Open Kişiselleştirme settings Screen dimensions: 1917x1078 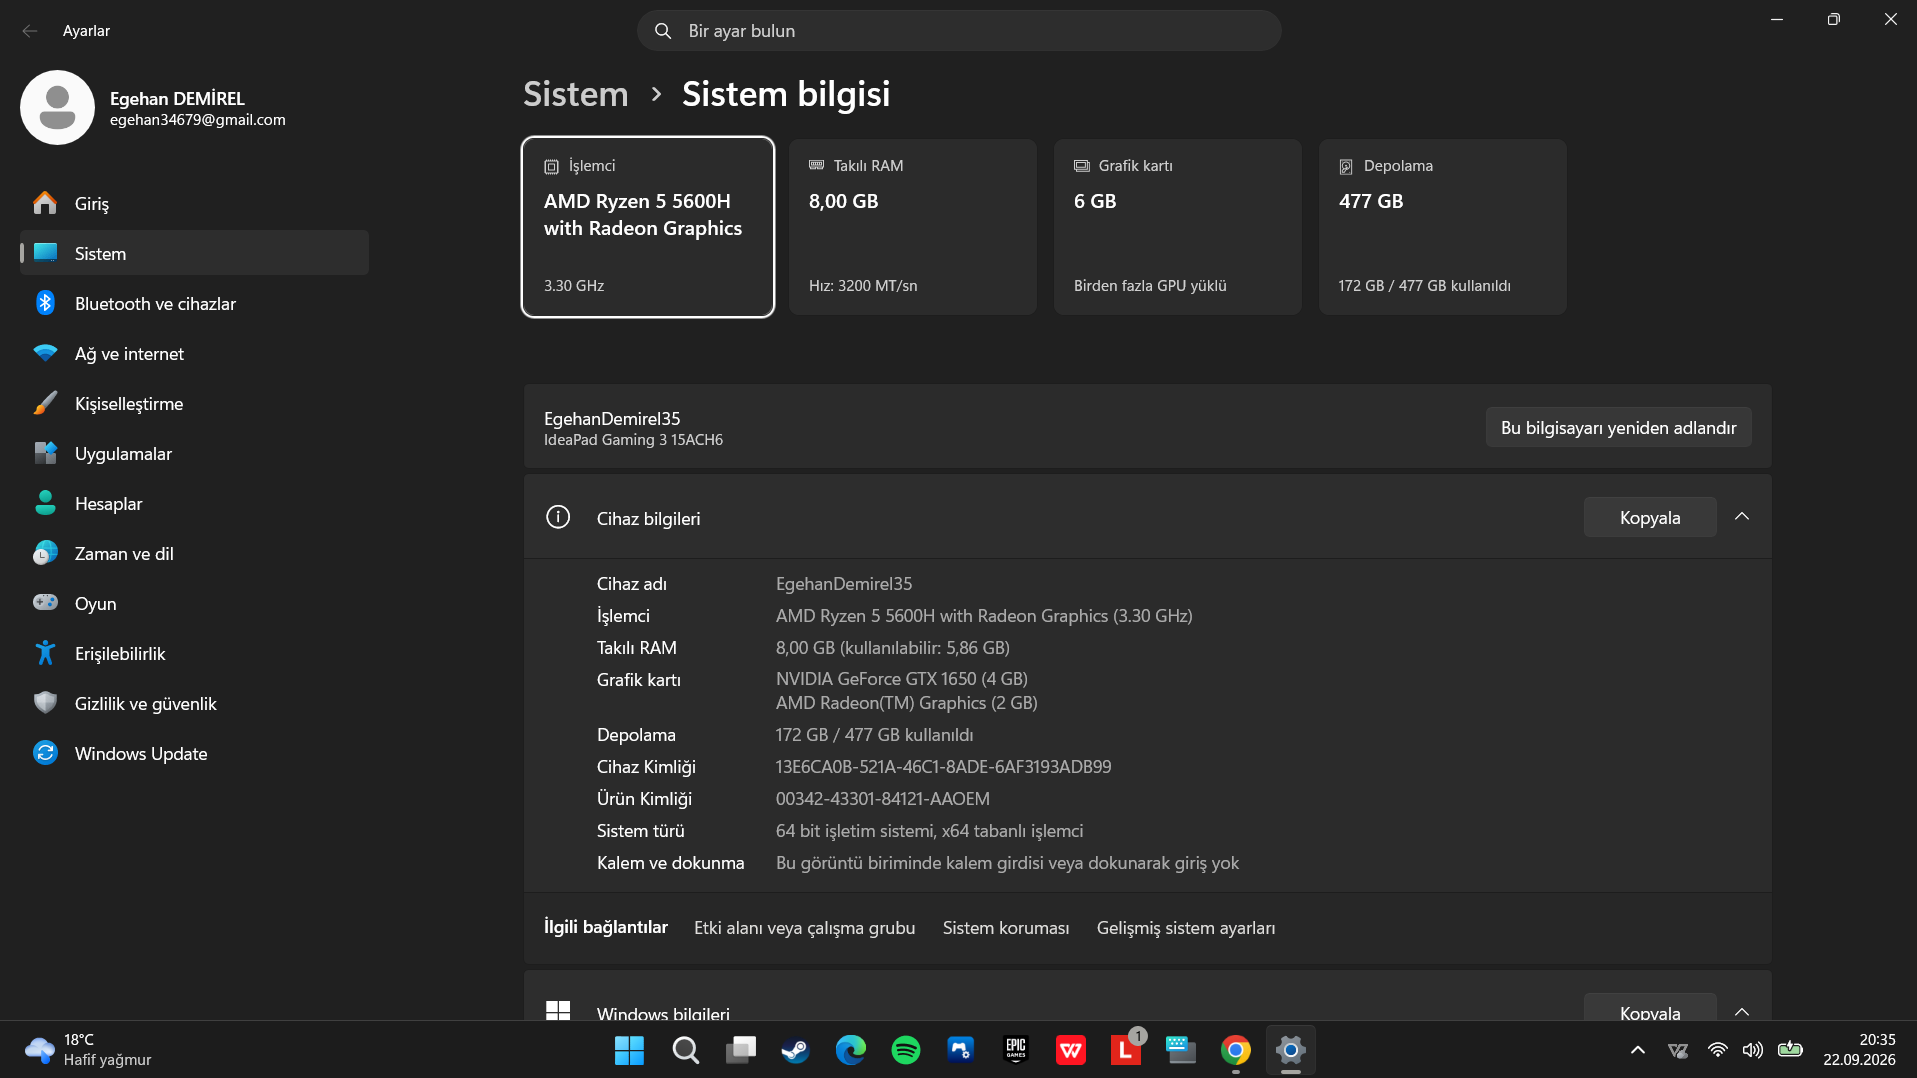(x=194, y=403)
